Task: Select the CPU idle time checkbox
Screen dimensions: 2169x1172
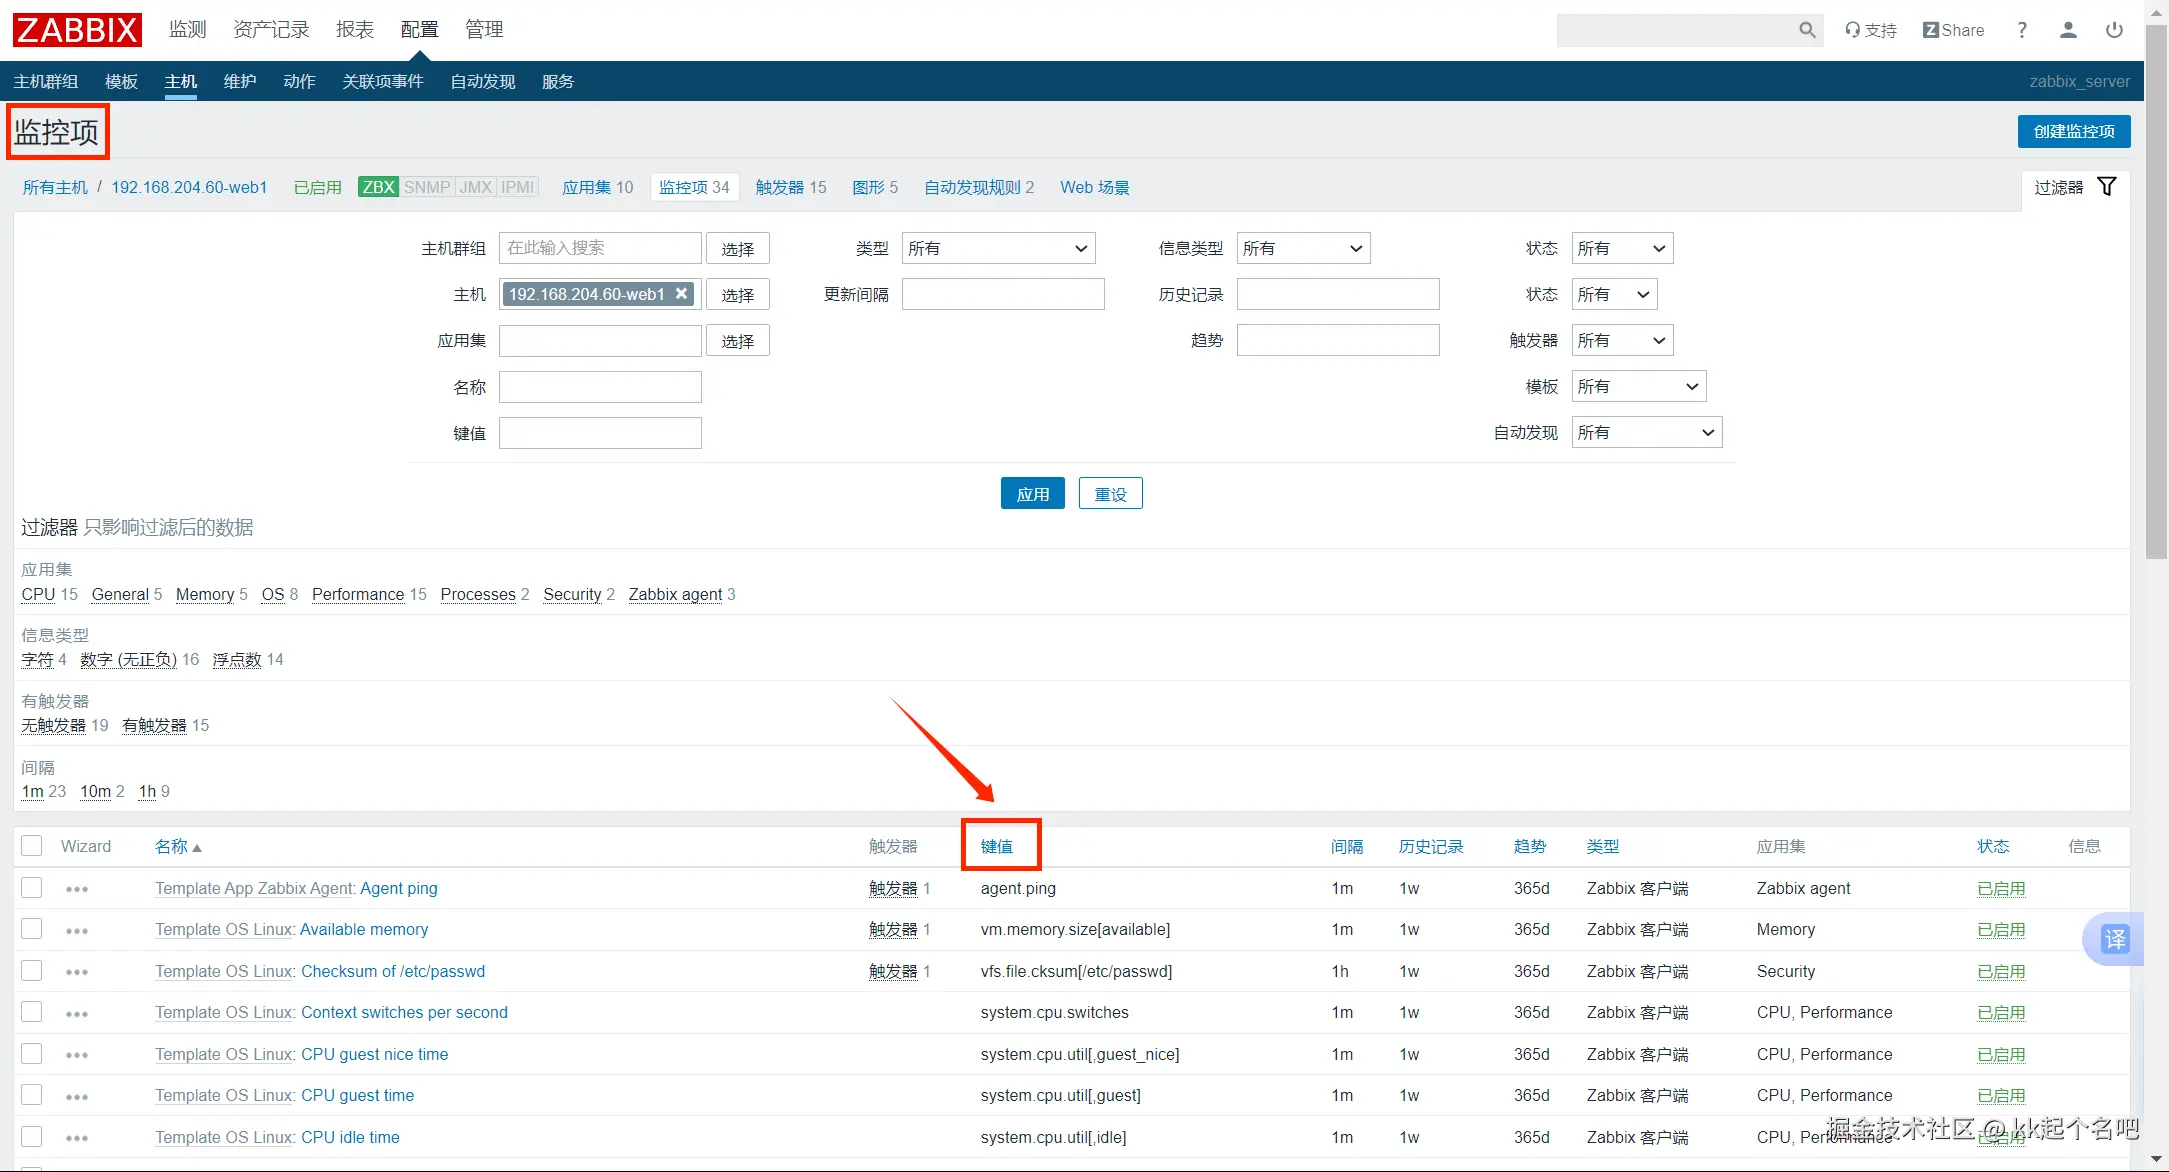Action: (x=32, y=1137)
